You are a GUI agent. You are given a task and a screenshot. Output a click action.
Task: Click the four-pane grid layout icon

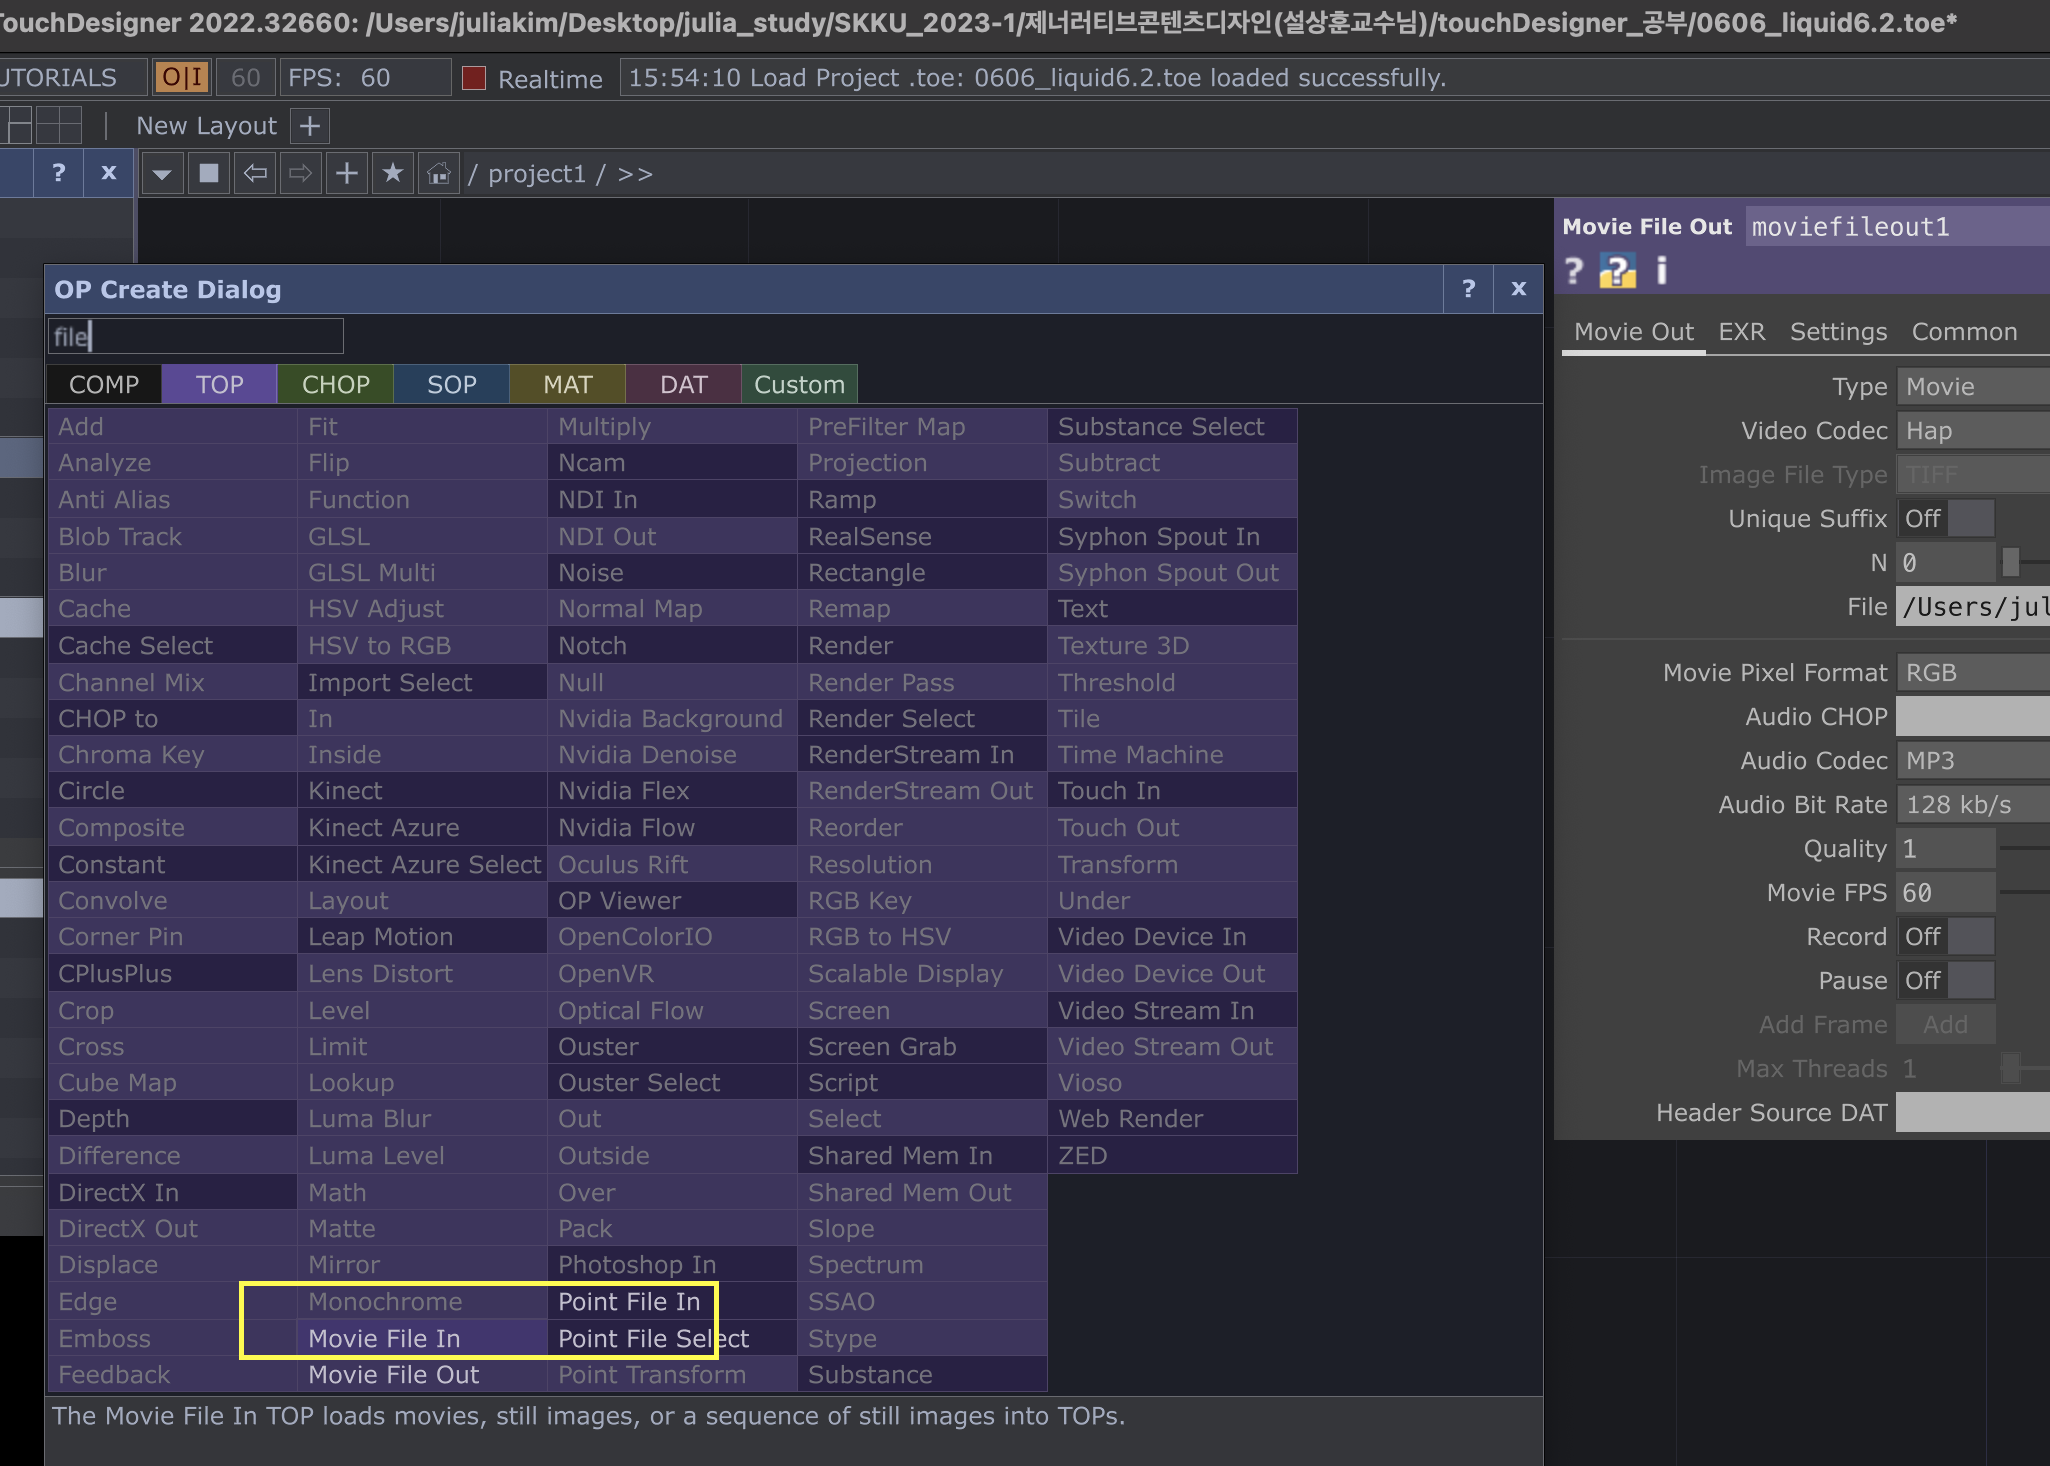pyautogui.click(x=59, y=126)
